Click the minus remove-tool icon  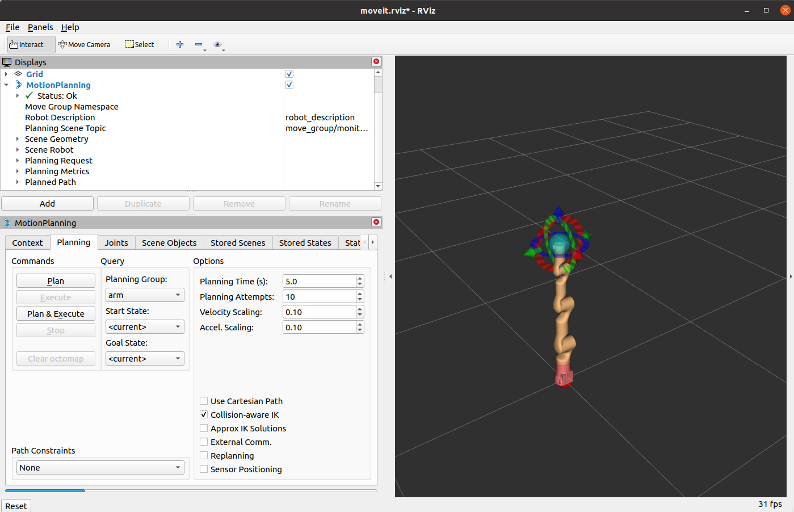coord(198,44)
